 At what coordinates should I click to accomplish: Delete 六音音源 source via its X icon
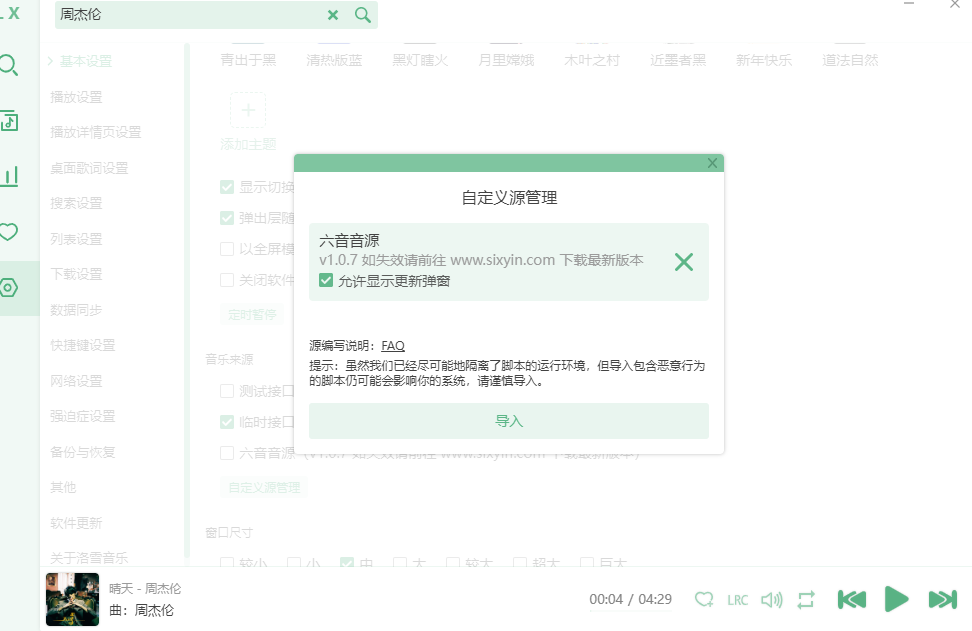684,262
